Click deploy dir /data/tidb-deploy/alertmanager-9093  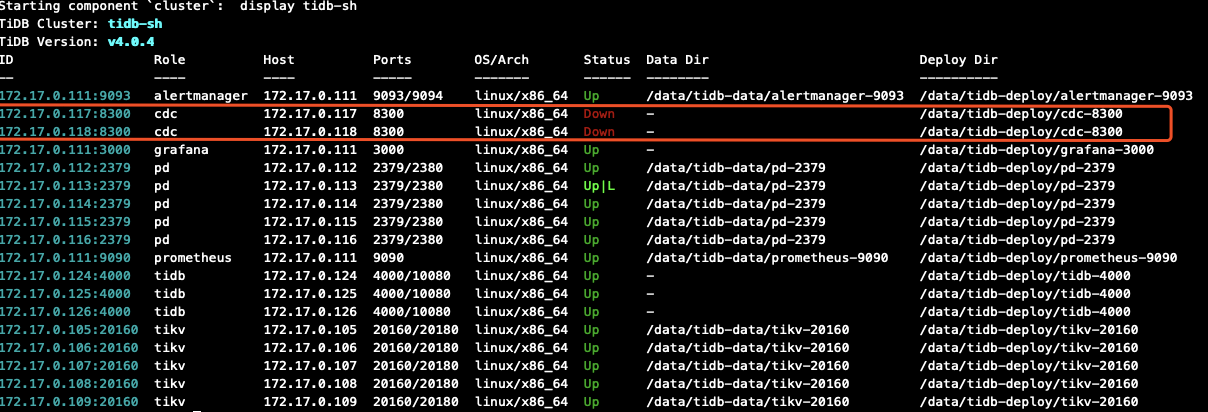(x=1056, y=96)
